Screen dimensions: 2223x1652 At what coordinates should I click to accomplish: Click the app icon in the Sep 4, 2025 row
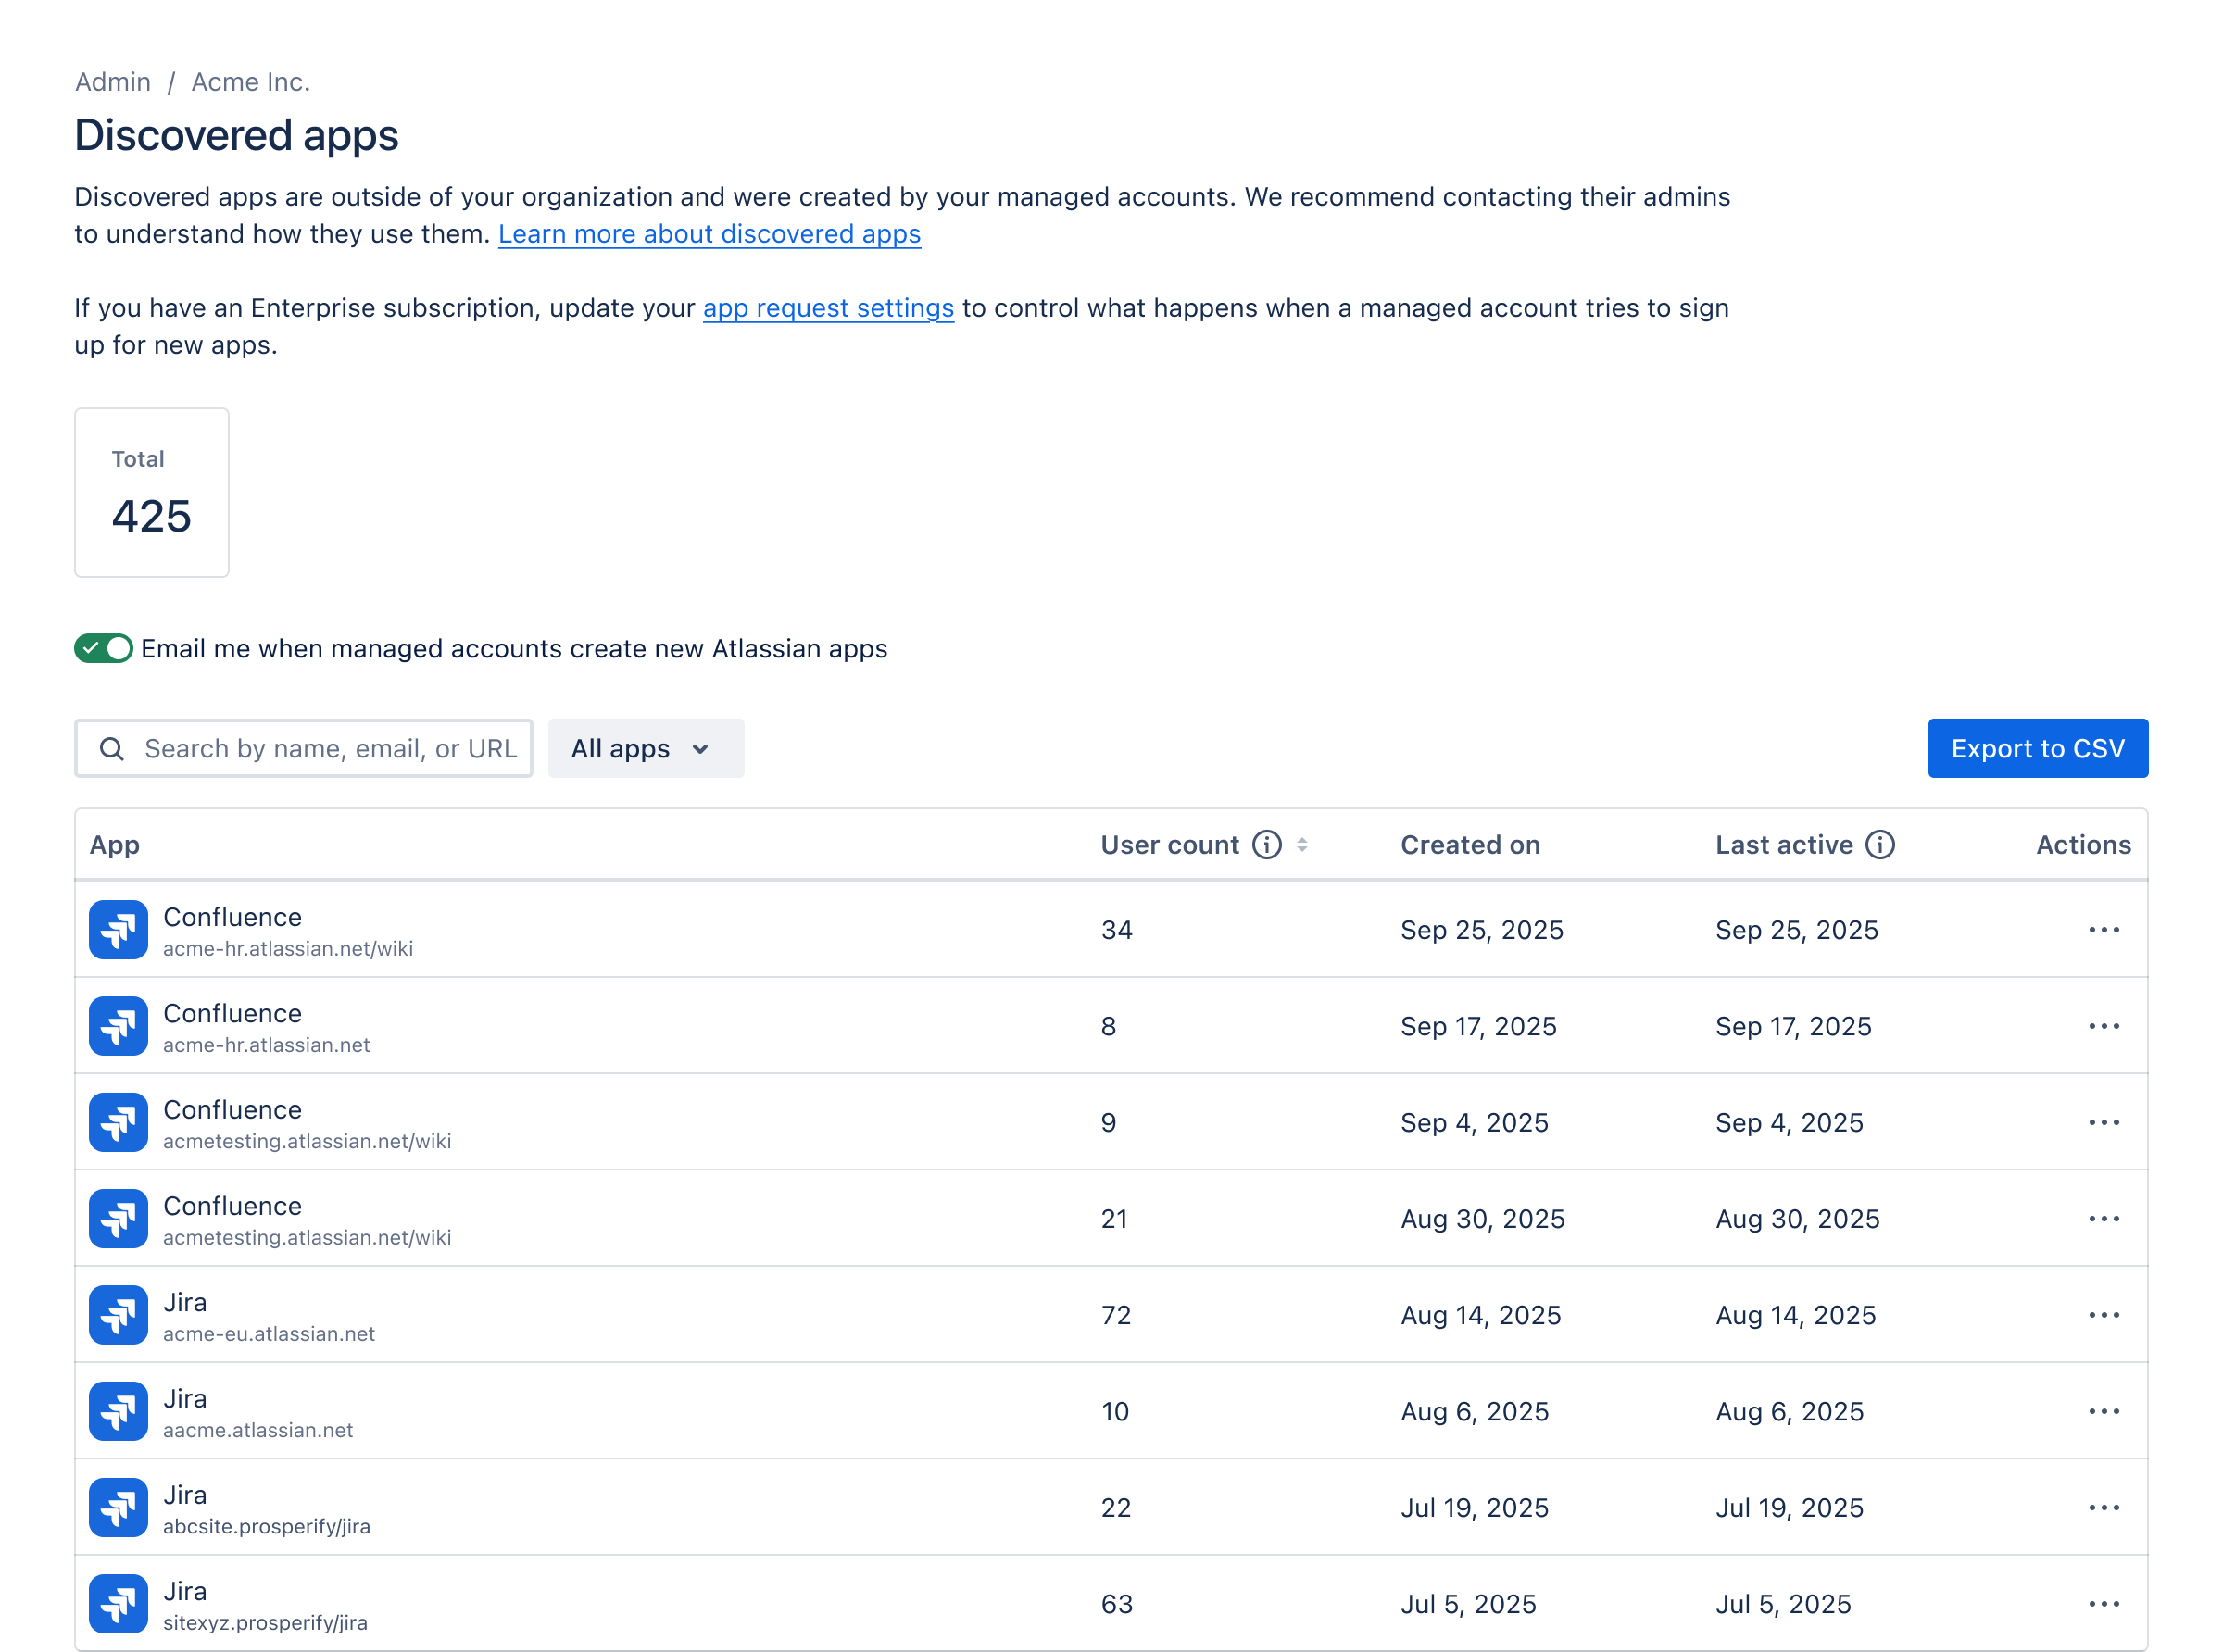(118, 1122)
